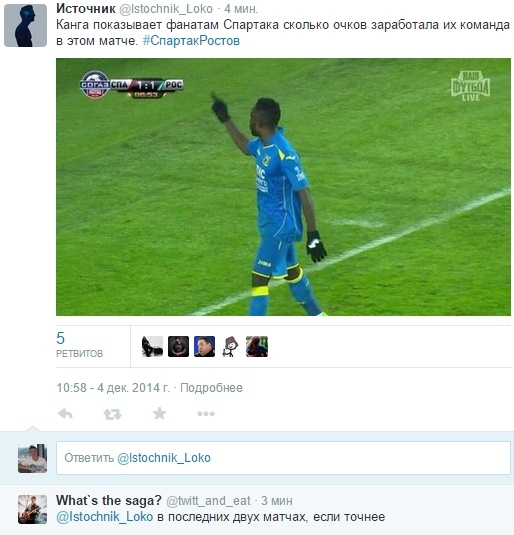Click @twitt_and_eat handle in the reply
Screen dimensions: 514x535
pyautogui.click(x=208, y=501)
